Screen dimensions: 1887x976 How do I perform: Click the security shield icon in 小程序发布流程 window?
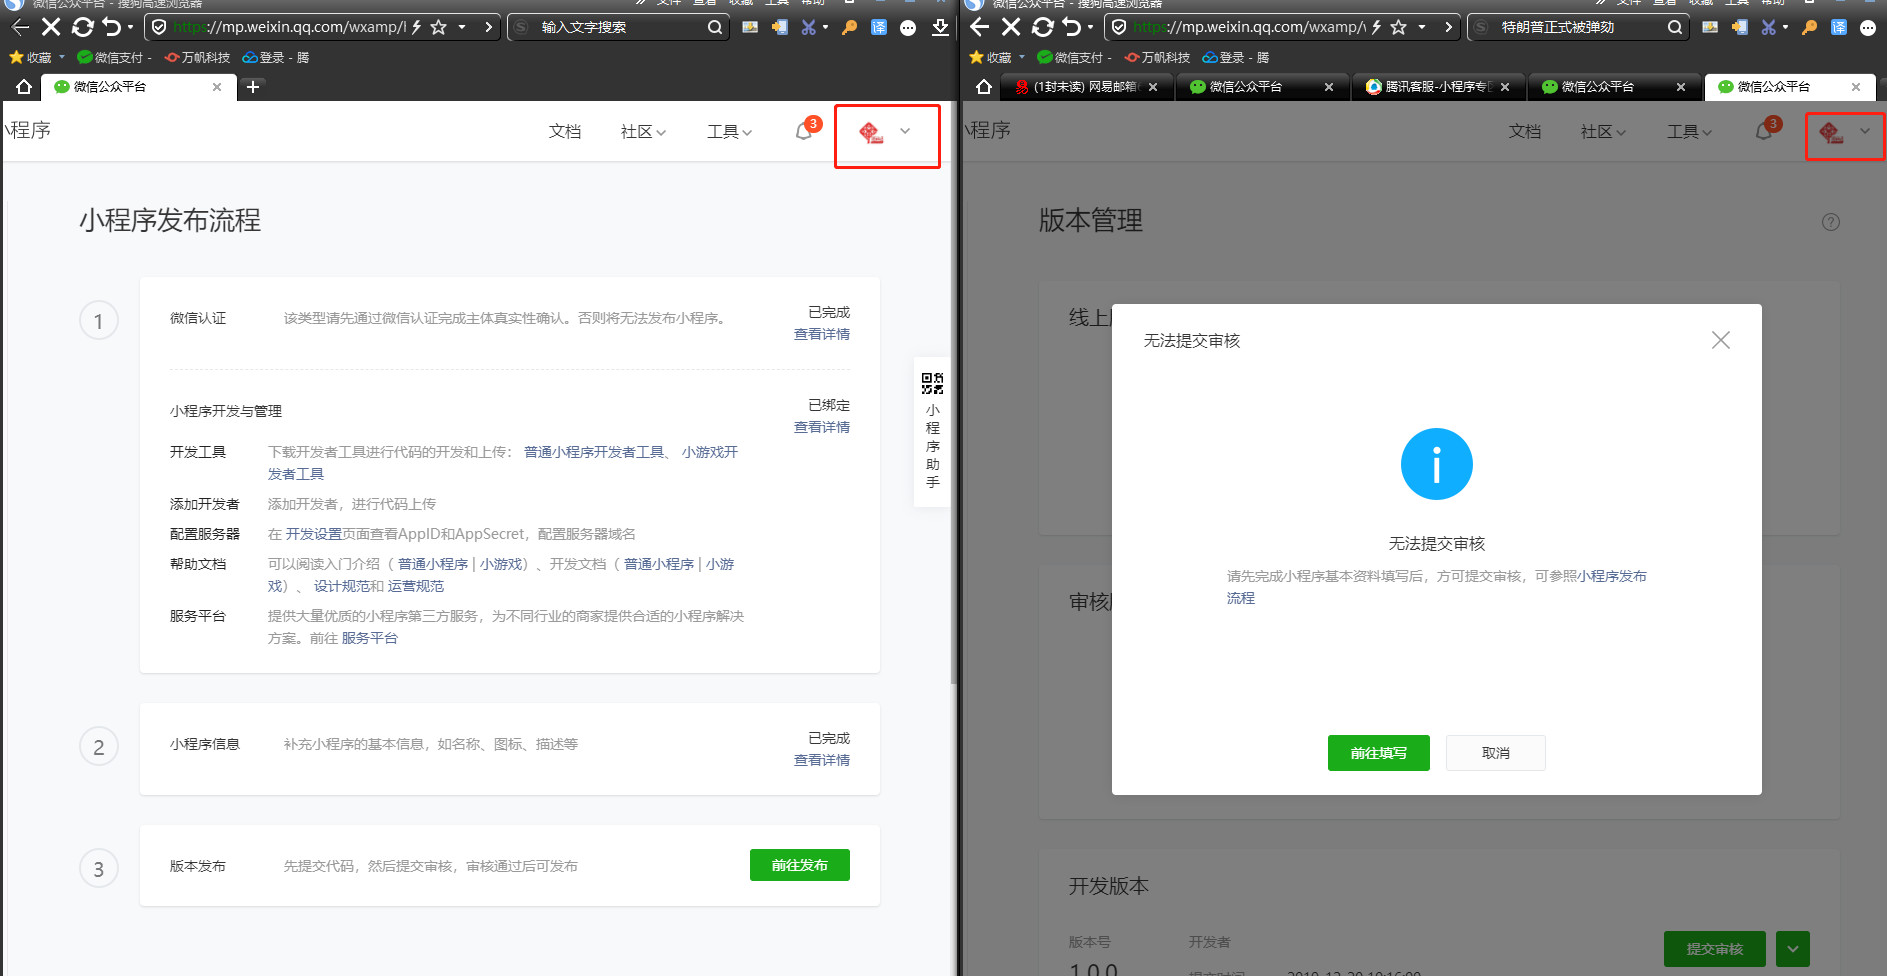tap(159, 27)
